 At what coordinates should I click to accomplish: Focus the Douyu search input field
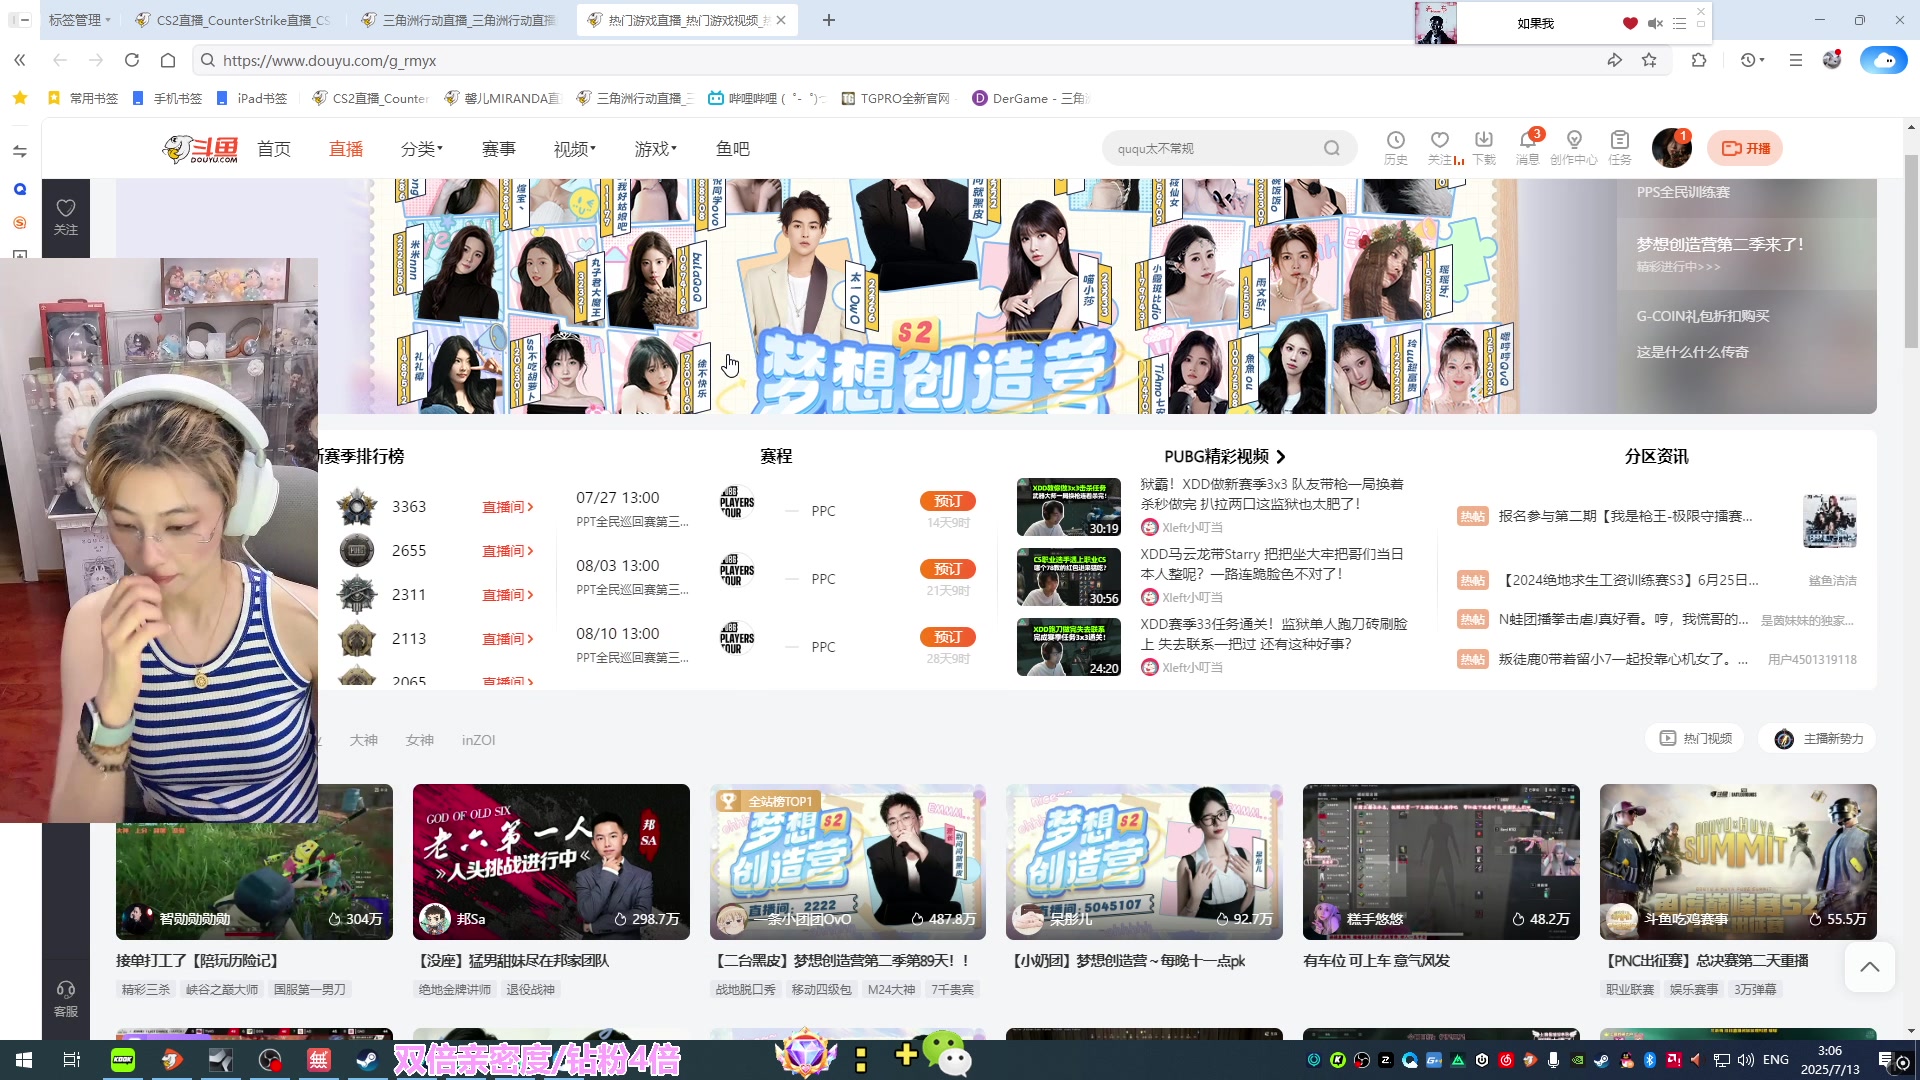(1215, 148)
